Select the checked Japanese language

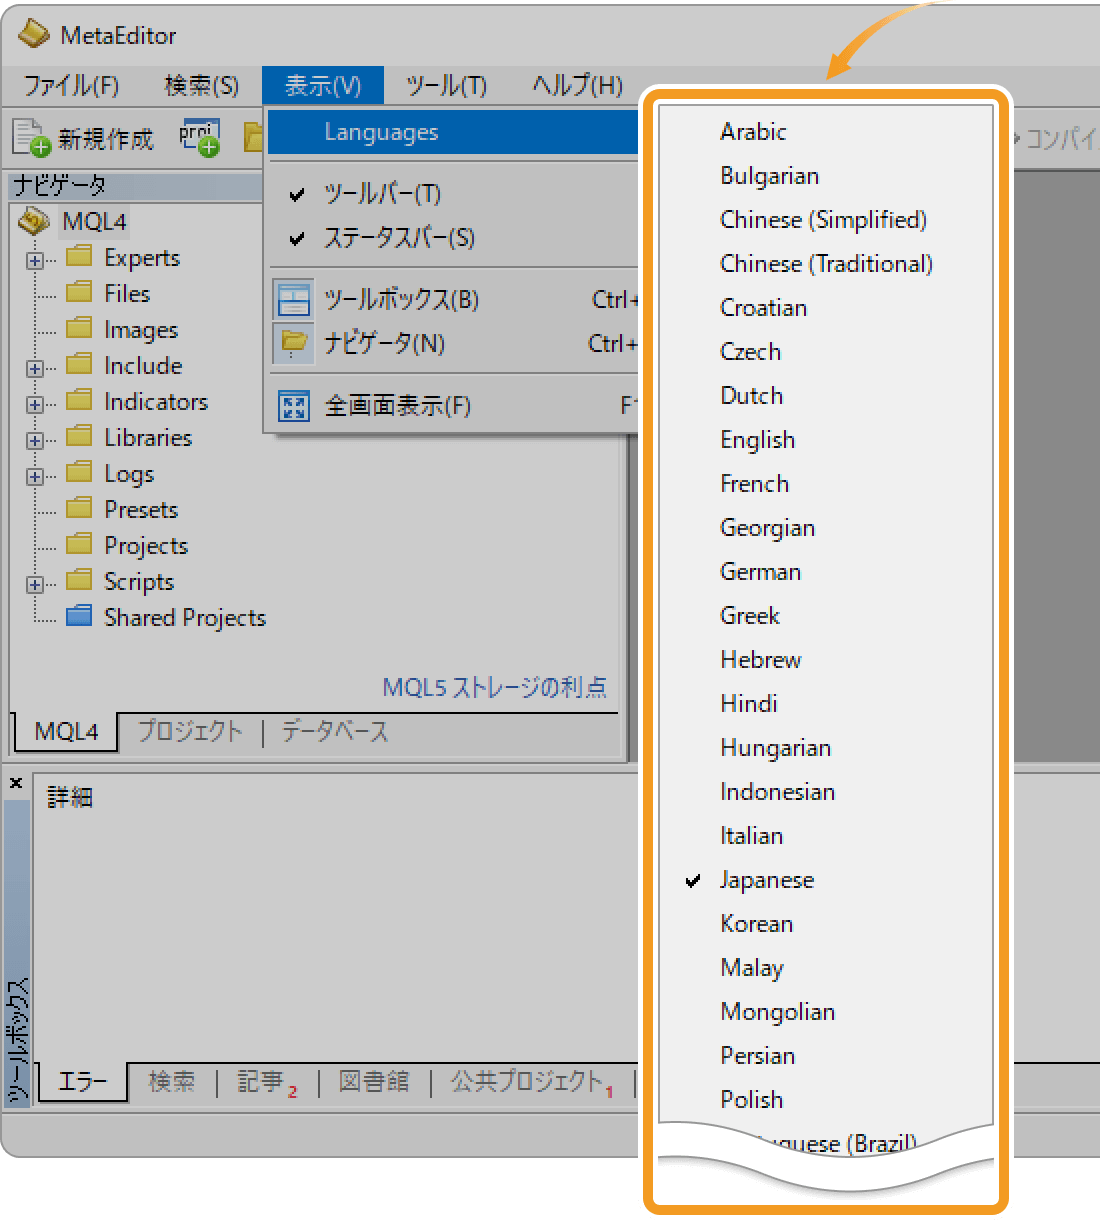[x=826, y=880]
